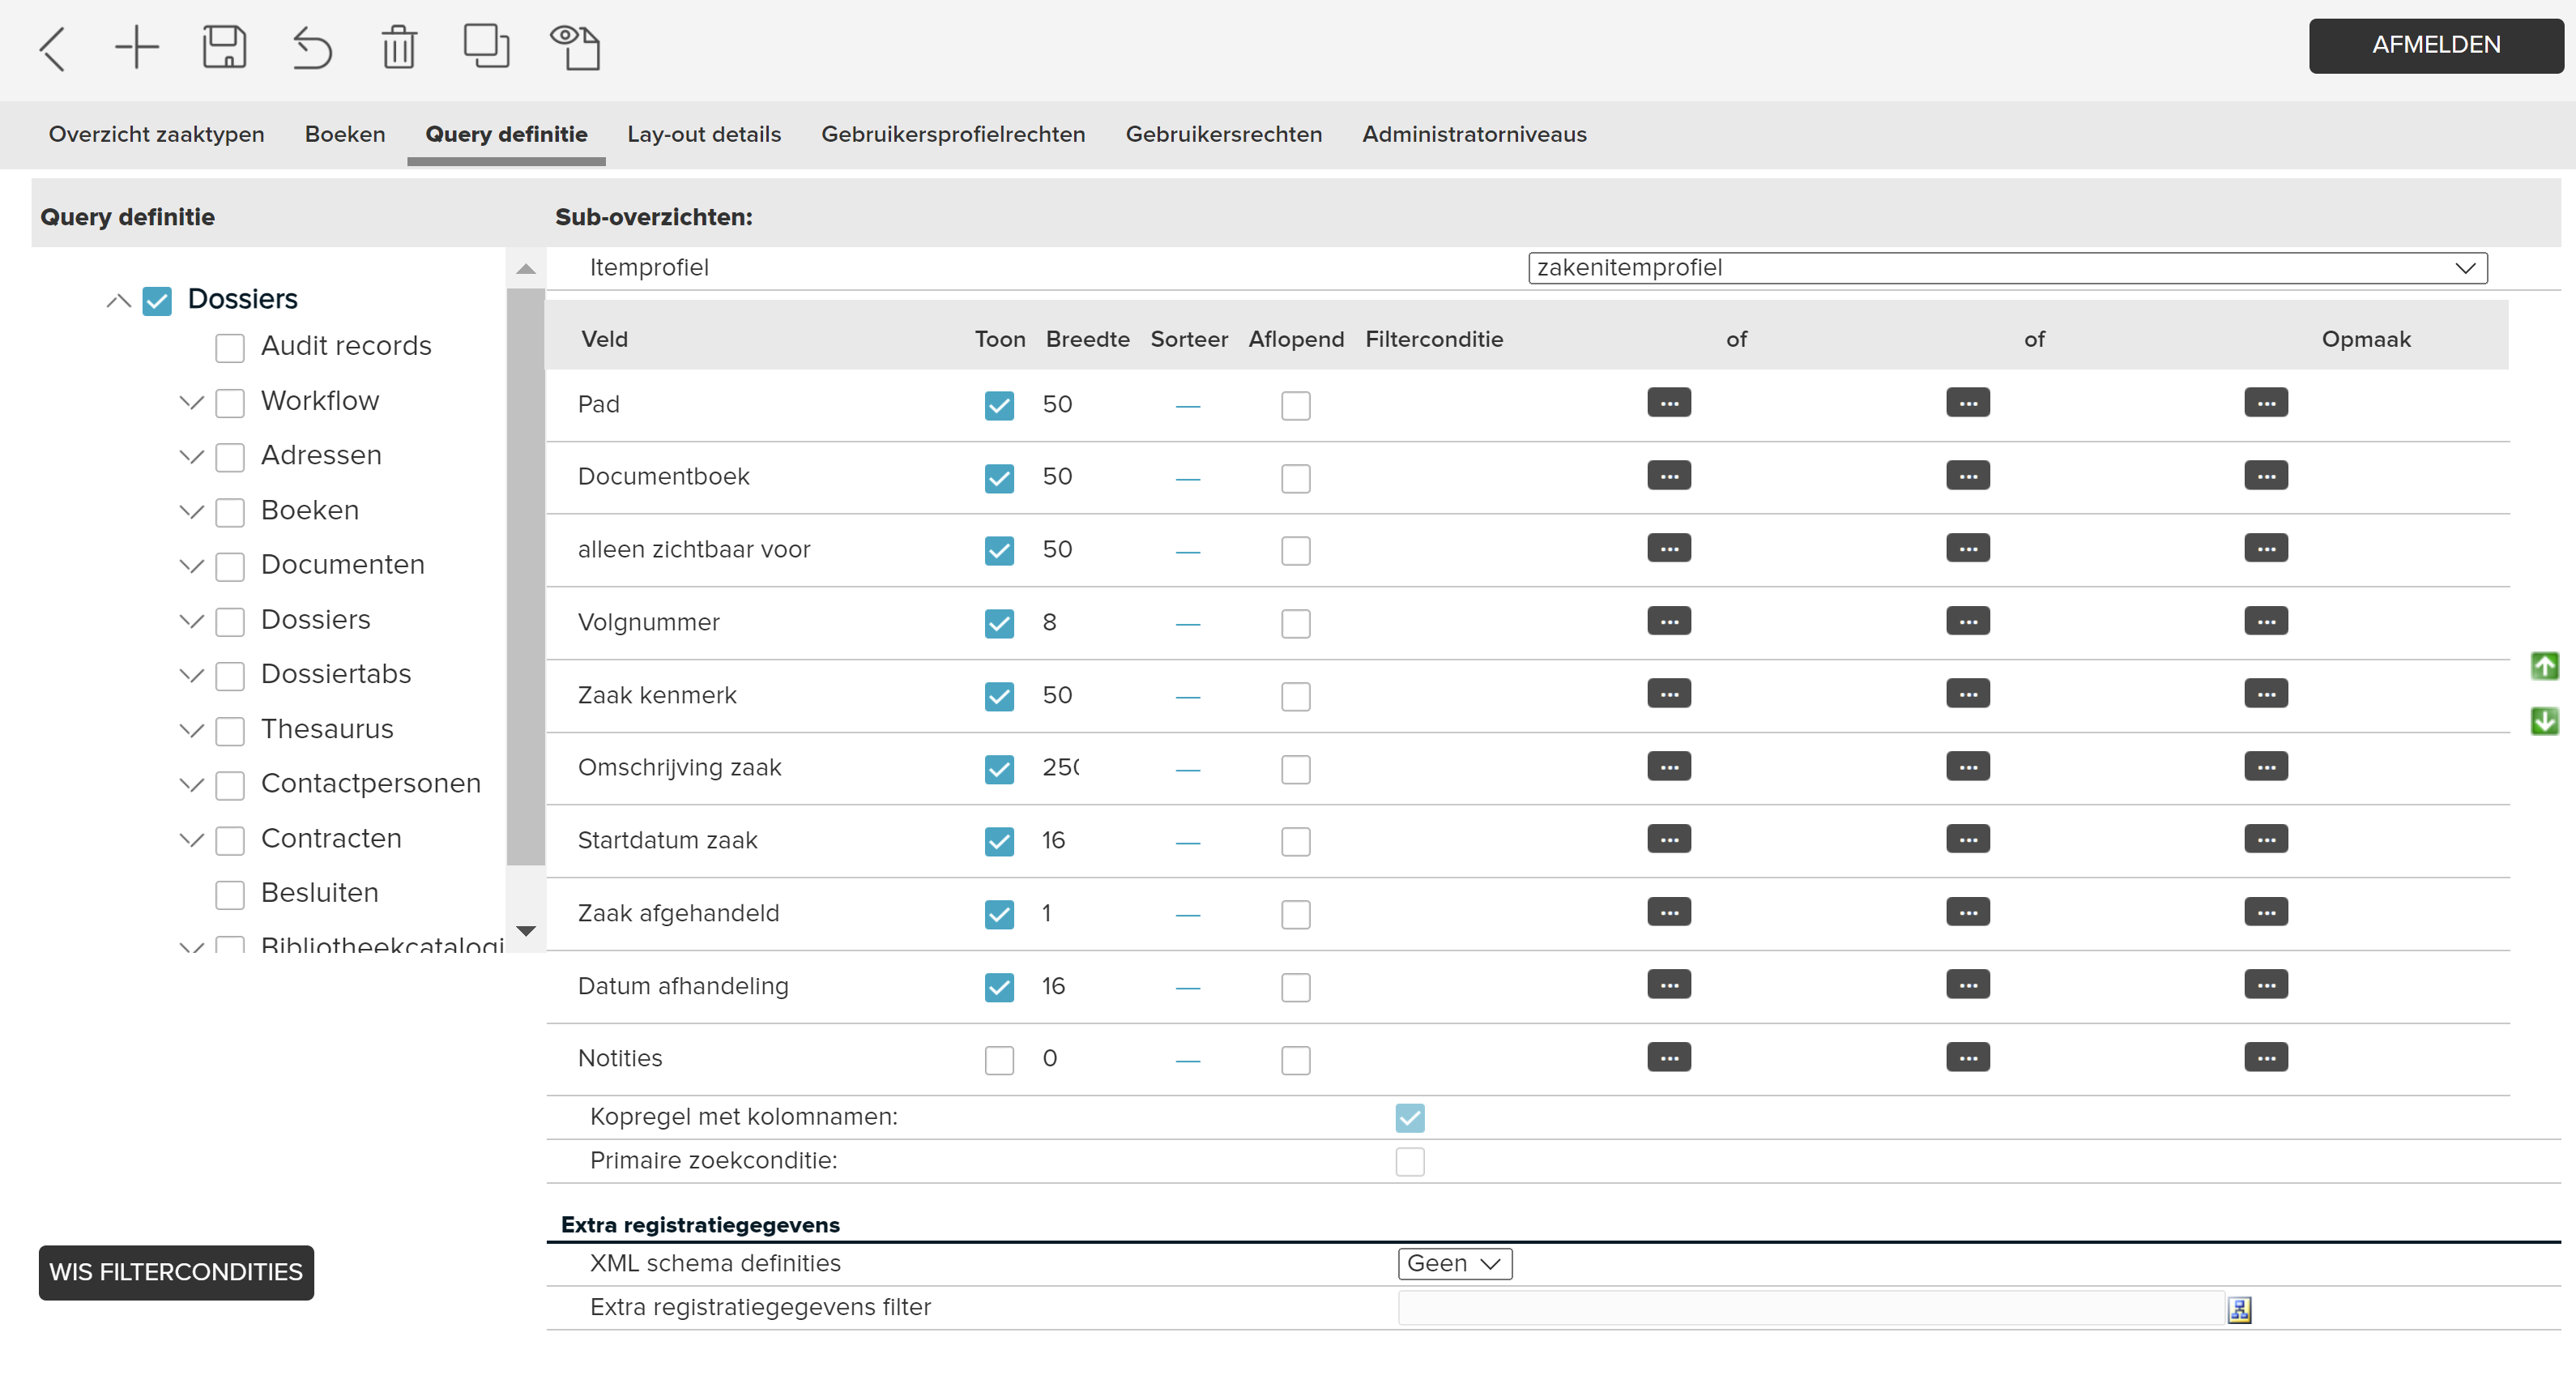Click the WIS FILTERCONDITIES button
Viewport: 2576px width, 1384px height.
click(x=174, y=1271)
